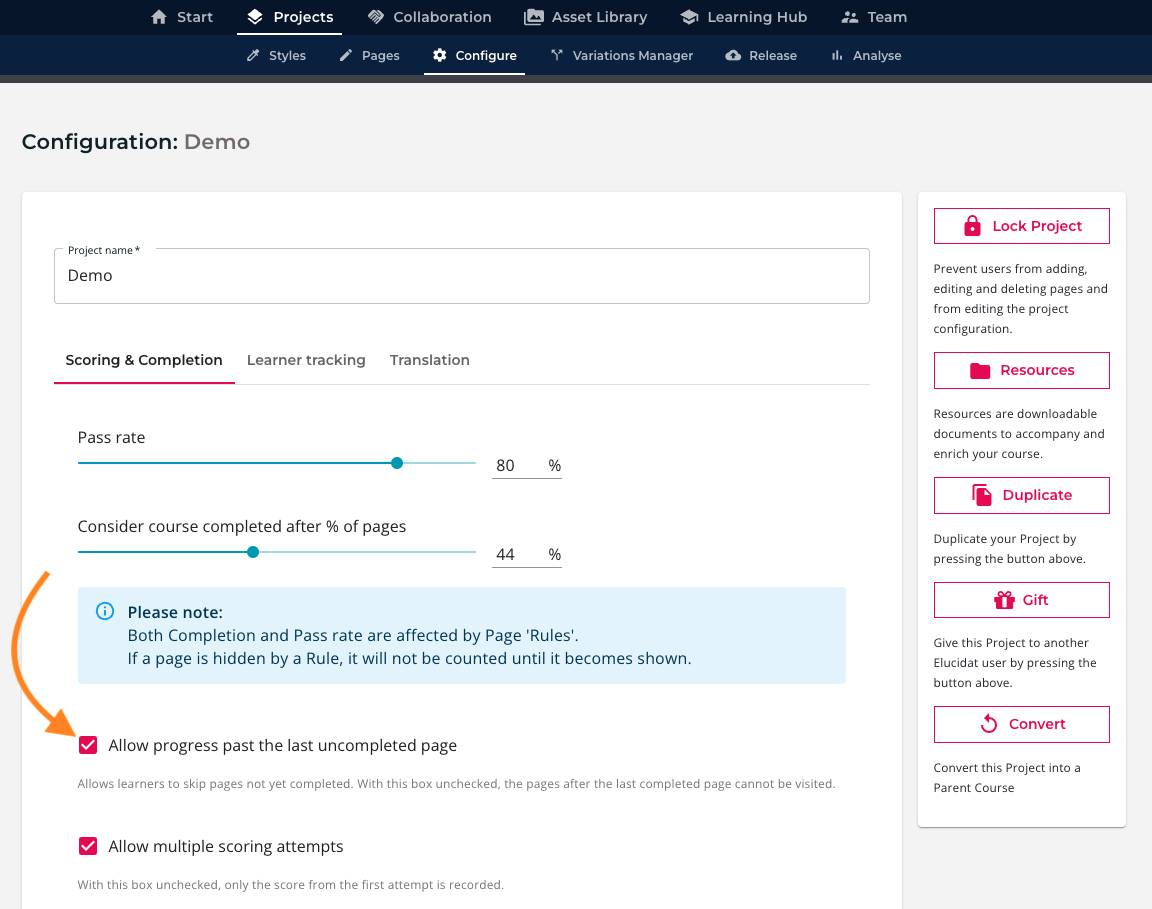Click the Resources button
Image resolution: width=1152 pixels, height=909 pixels.
(x=1021, y=370)
